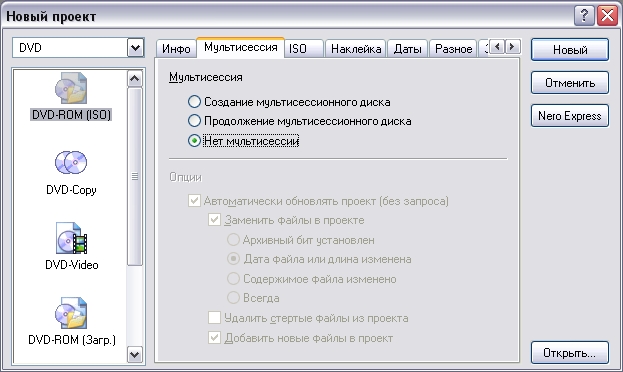Click the project list scrollbar thumb

(135, 176)
